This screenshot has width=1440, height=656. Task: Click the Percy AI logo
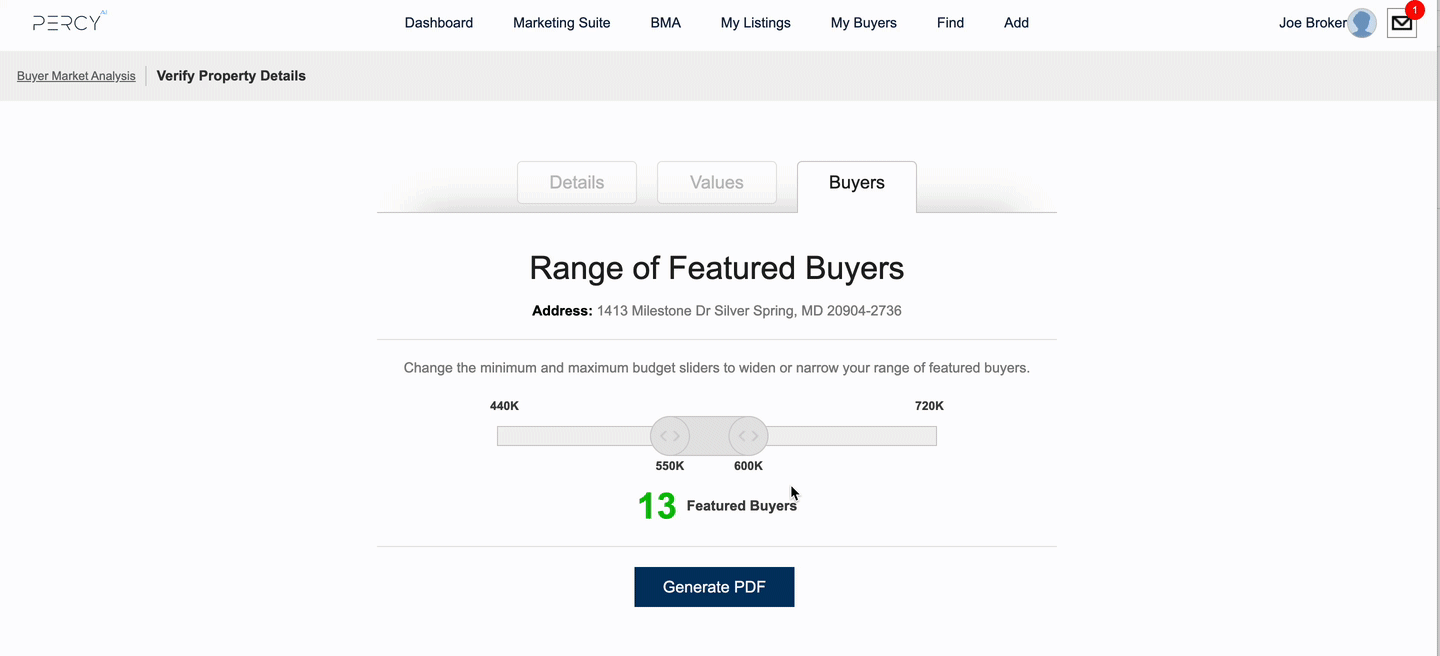69,21
